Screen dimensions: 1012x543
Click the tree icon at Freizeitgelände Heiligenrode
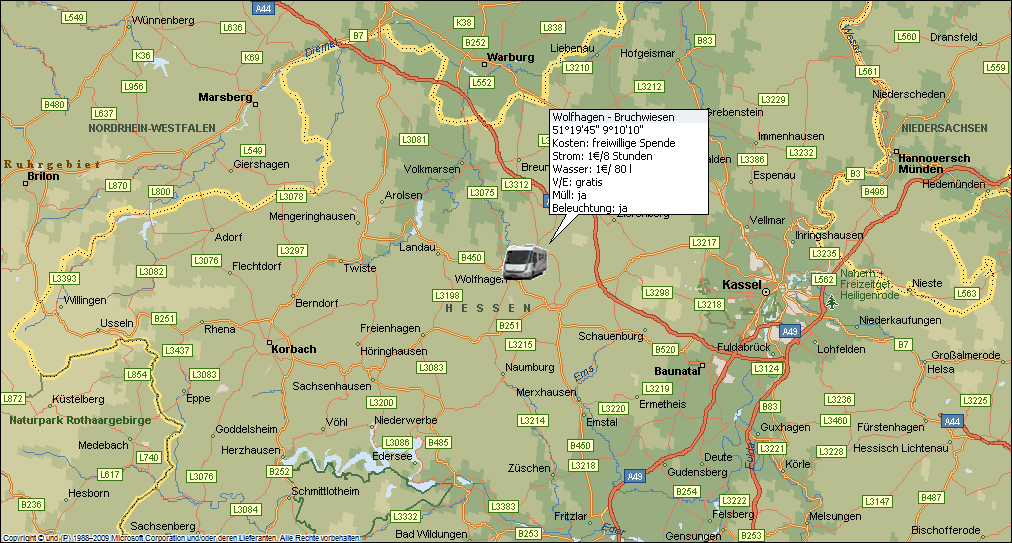(x=832, y=302)
